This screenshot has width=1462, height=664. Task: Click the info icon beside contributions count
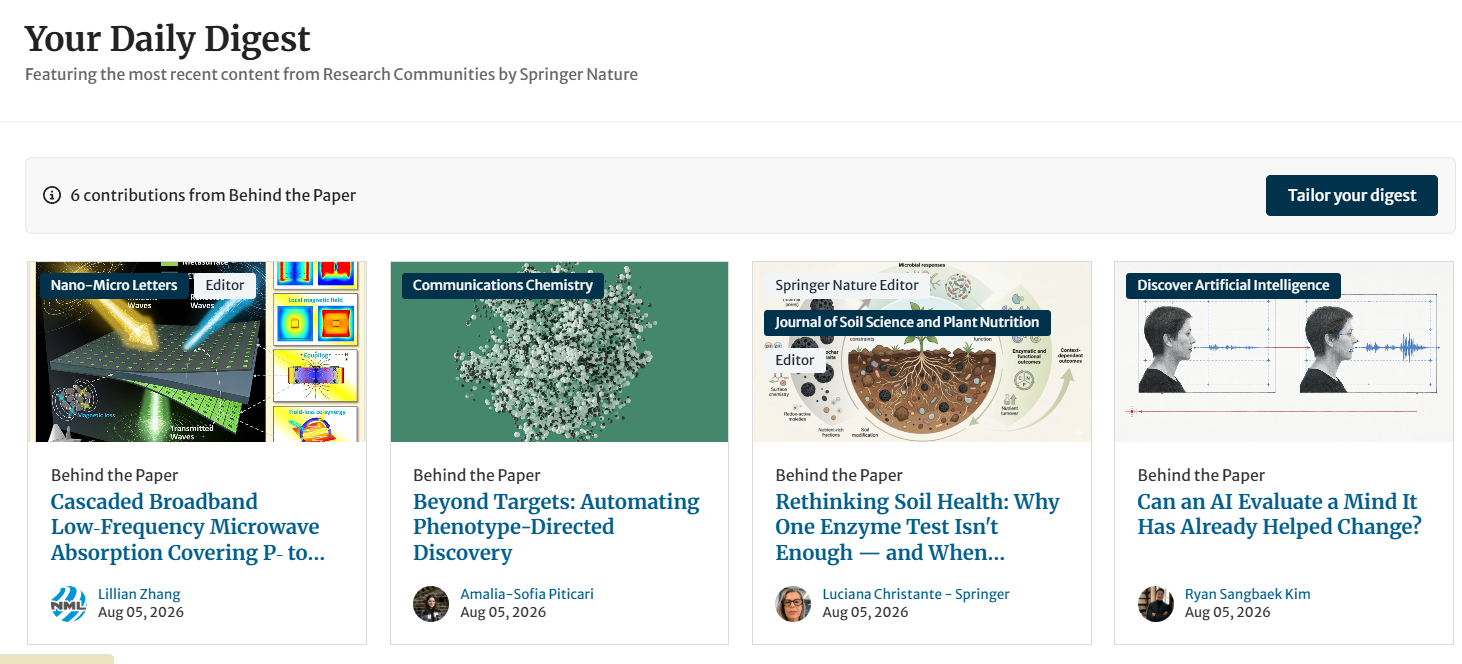(x=52, y=195)
